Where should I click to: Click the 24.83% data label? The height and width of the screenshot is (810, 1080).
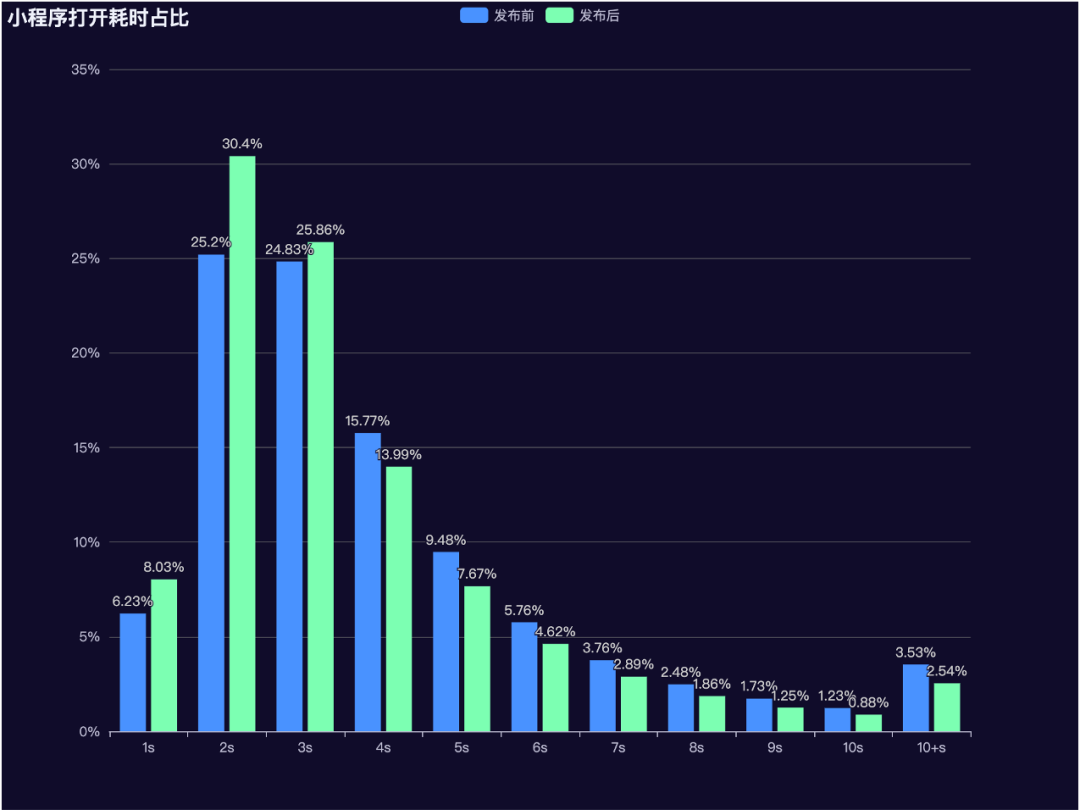(289, 249)
